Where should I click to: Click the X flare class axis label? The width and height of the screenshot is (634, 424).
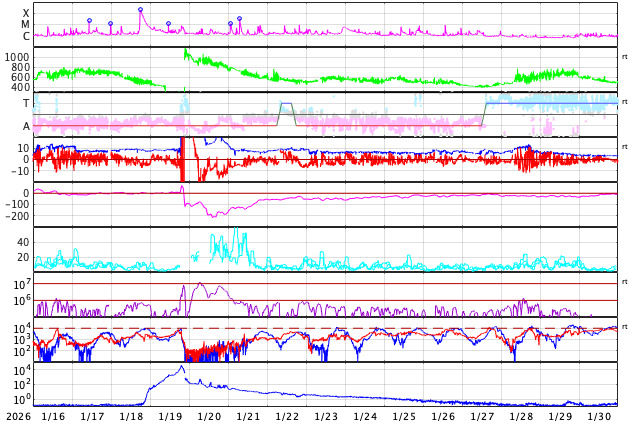(x=26, y=13)
